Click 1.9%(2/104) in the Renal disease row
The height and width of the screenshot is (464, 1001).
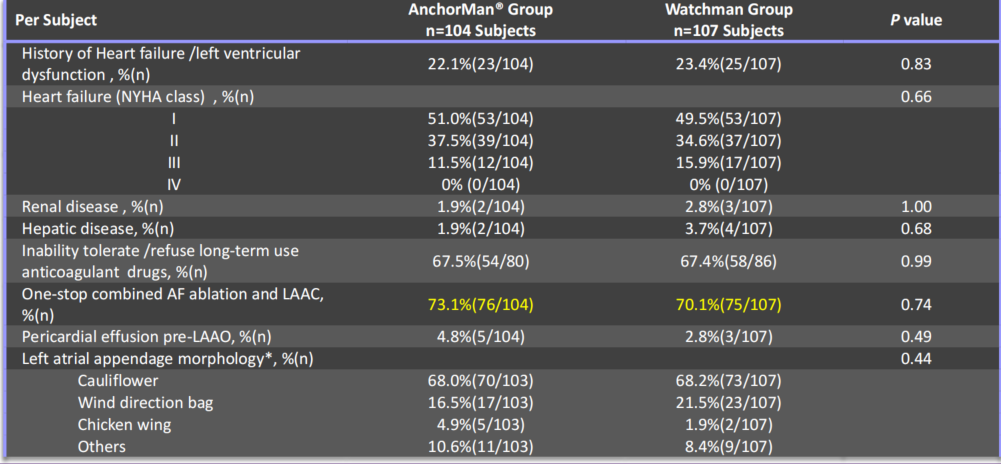tap(480, 207)
